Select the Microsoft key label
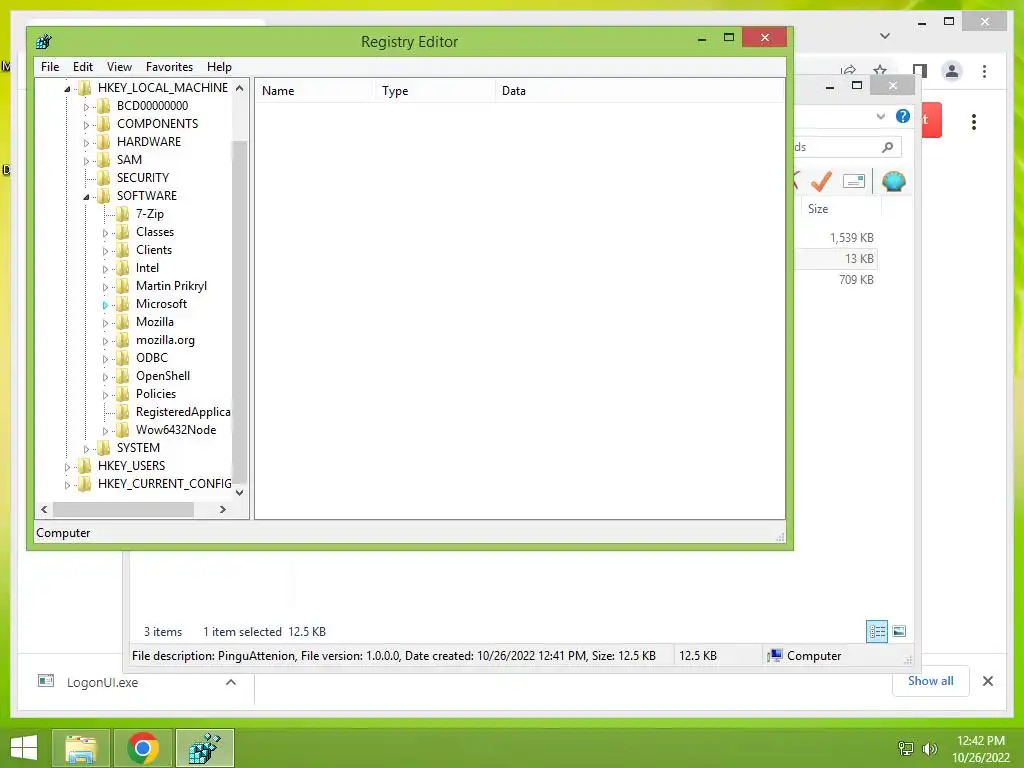 click(161, 304)
